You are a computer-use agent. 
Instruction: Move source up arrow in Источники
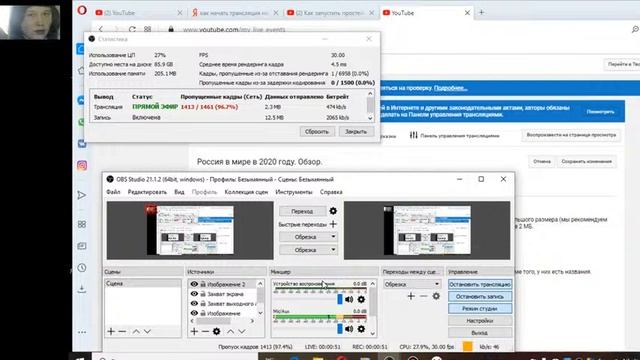(231, 331)
